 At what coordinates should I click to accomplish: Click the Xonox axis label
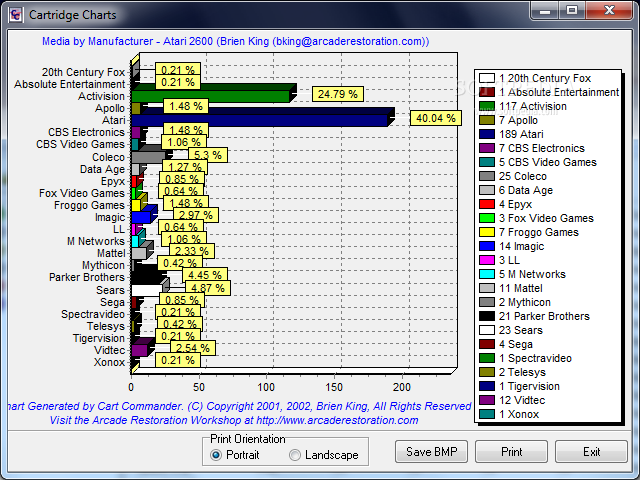click(109, 362)
